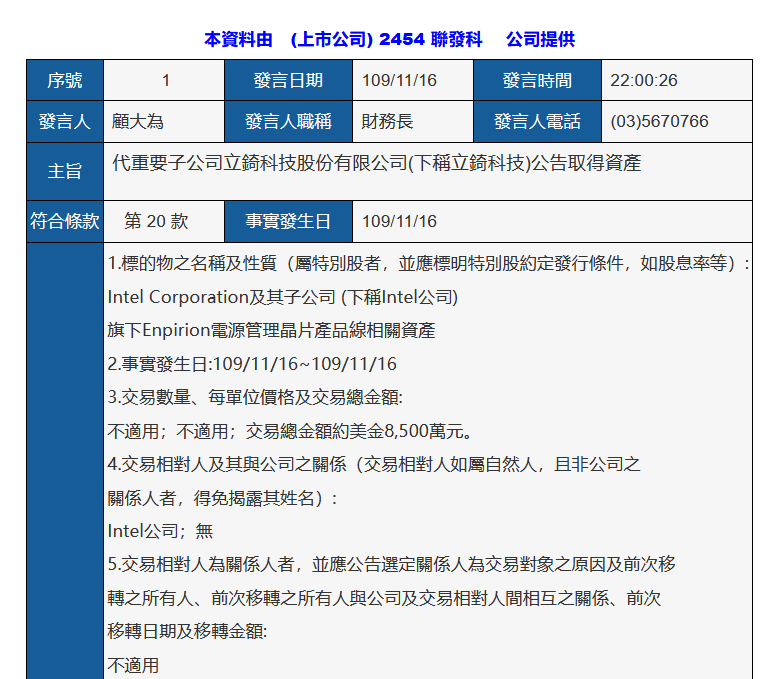Select the '事實發生日' header cell
The width and height of the screenshot is (783, 679).
[288, 221]
